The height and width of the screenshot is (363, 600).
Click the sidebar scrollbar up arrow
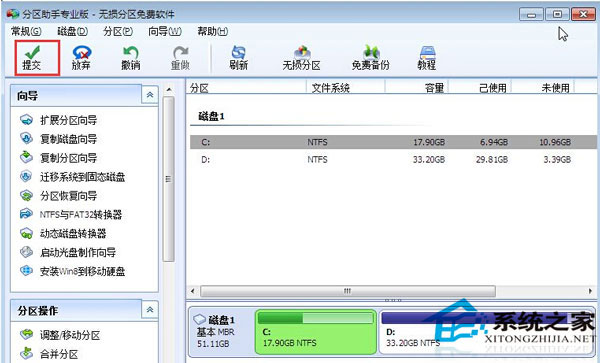tap(169, 90)
